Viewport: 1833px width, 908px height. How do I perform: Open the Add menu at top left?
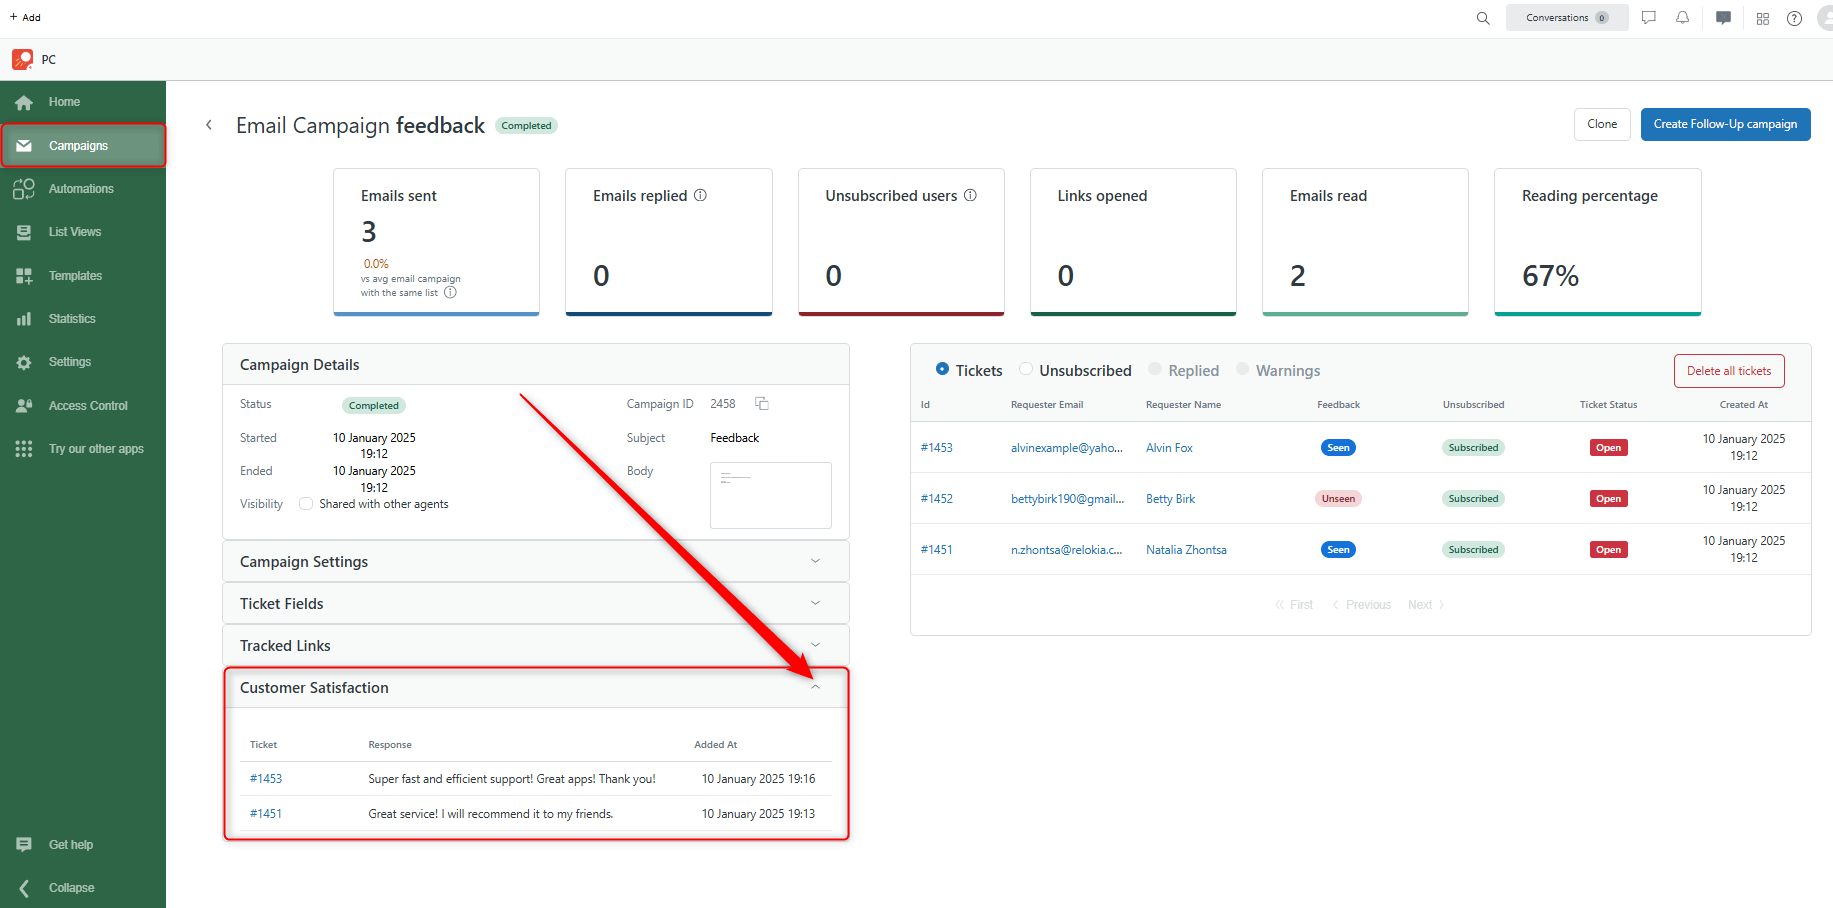(x=25, y=17)
